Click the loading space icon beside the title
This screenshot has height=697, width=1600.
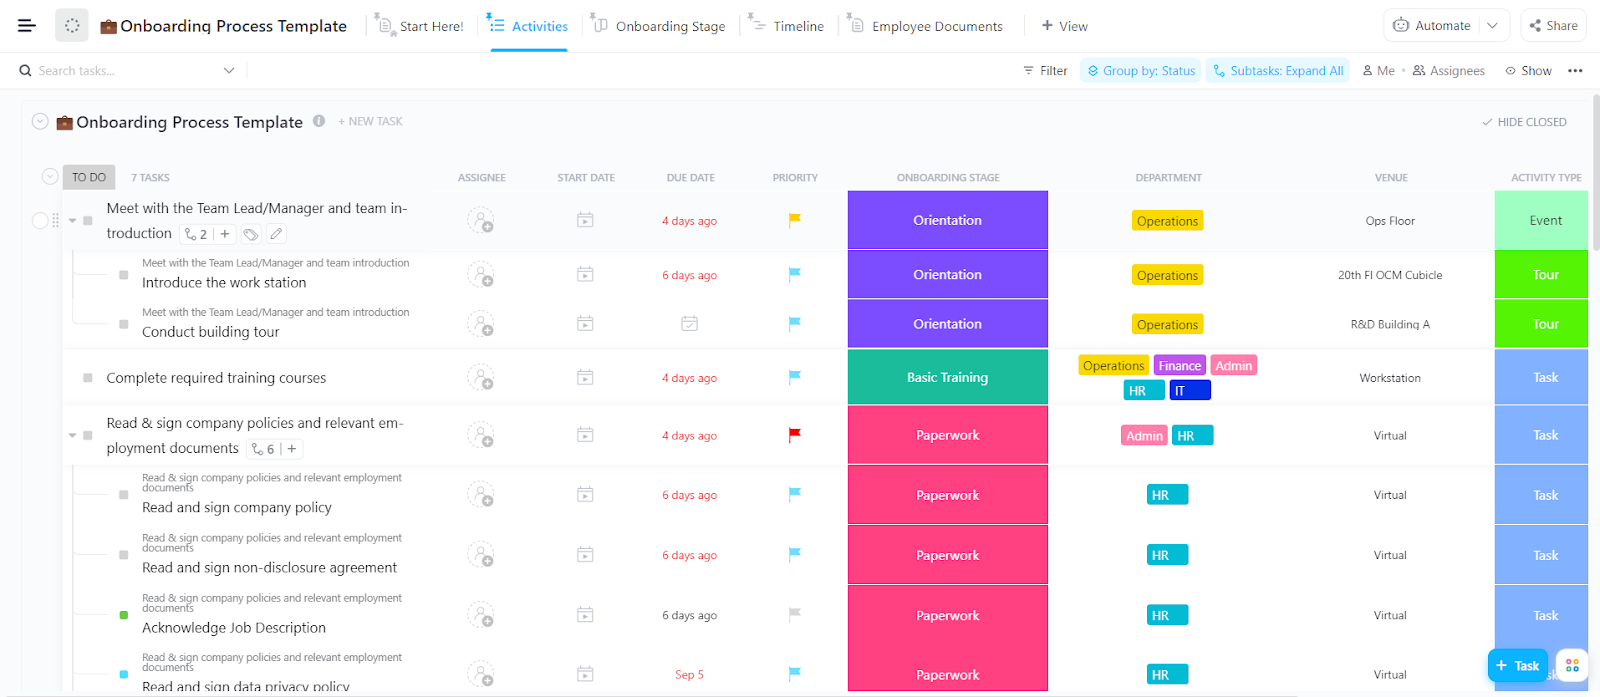pyautogui.click(x=72, y=25)
